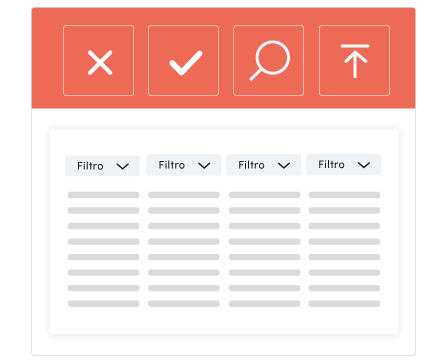440x360 pixels.
Task: Click the Filtro label in the second column
Action: pos(172,165)
